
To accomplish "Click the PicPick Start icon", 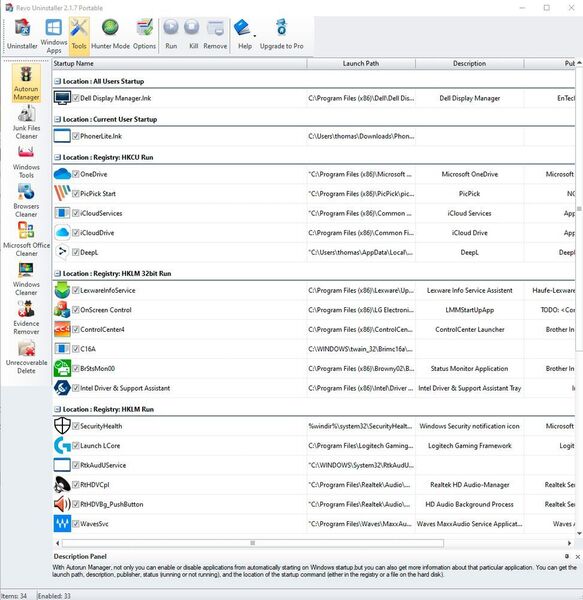I will [62, 194].
